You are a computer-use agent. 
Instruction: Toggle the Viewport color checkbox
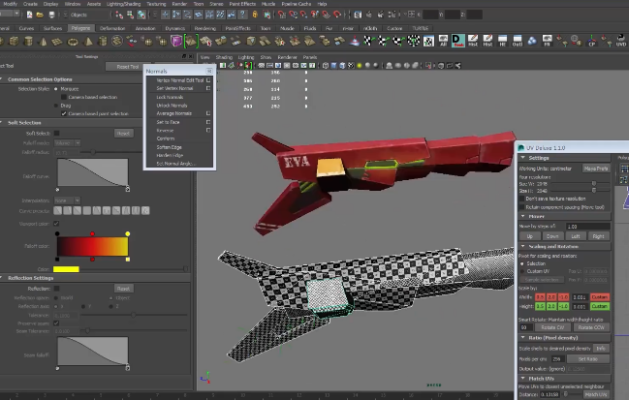coord(56,224)
